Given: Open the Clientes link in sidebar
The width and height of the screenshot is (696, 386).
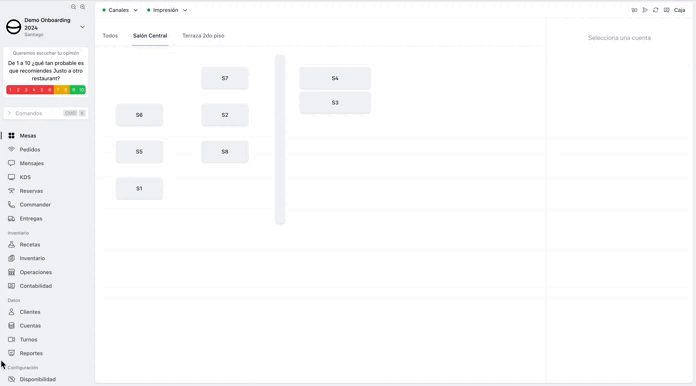Looking at the screenshot, I should click(x=30, y=312).
